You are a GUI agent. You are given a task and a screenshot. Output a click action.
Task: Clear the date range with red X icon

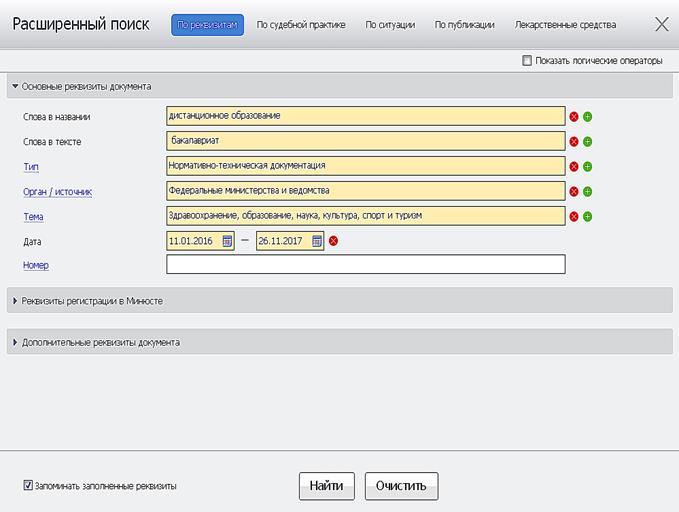click(334, 241)
